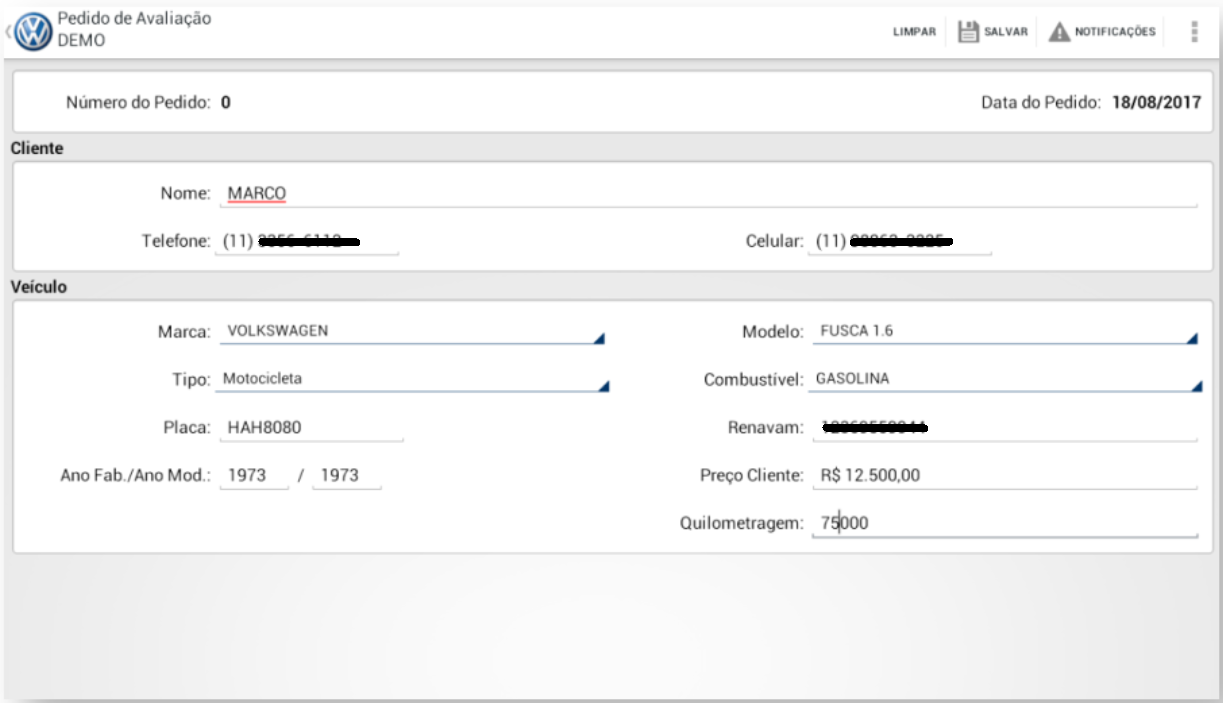
Task: Click the Ano Mod. year field
Action: click(347, 476)
